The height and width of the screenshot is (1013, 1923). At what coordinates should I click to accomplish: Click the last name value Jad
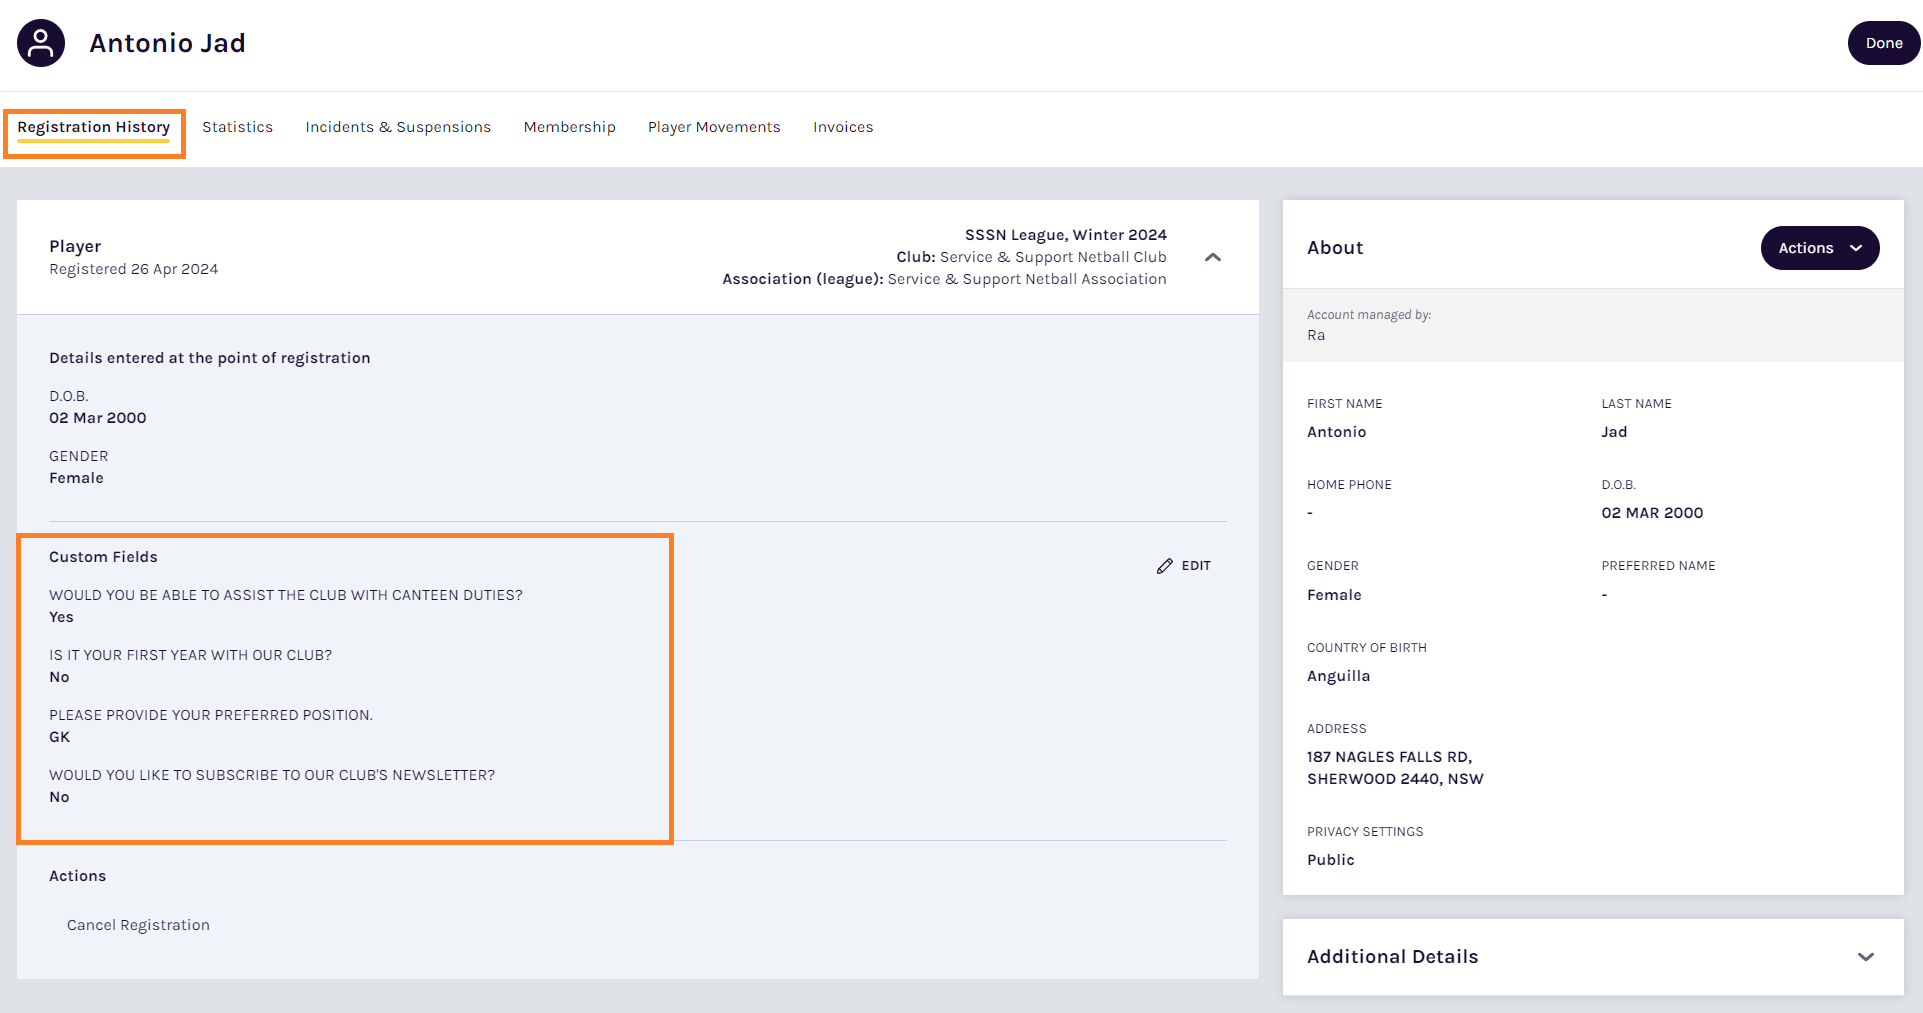point(1614,432)
